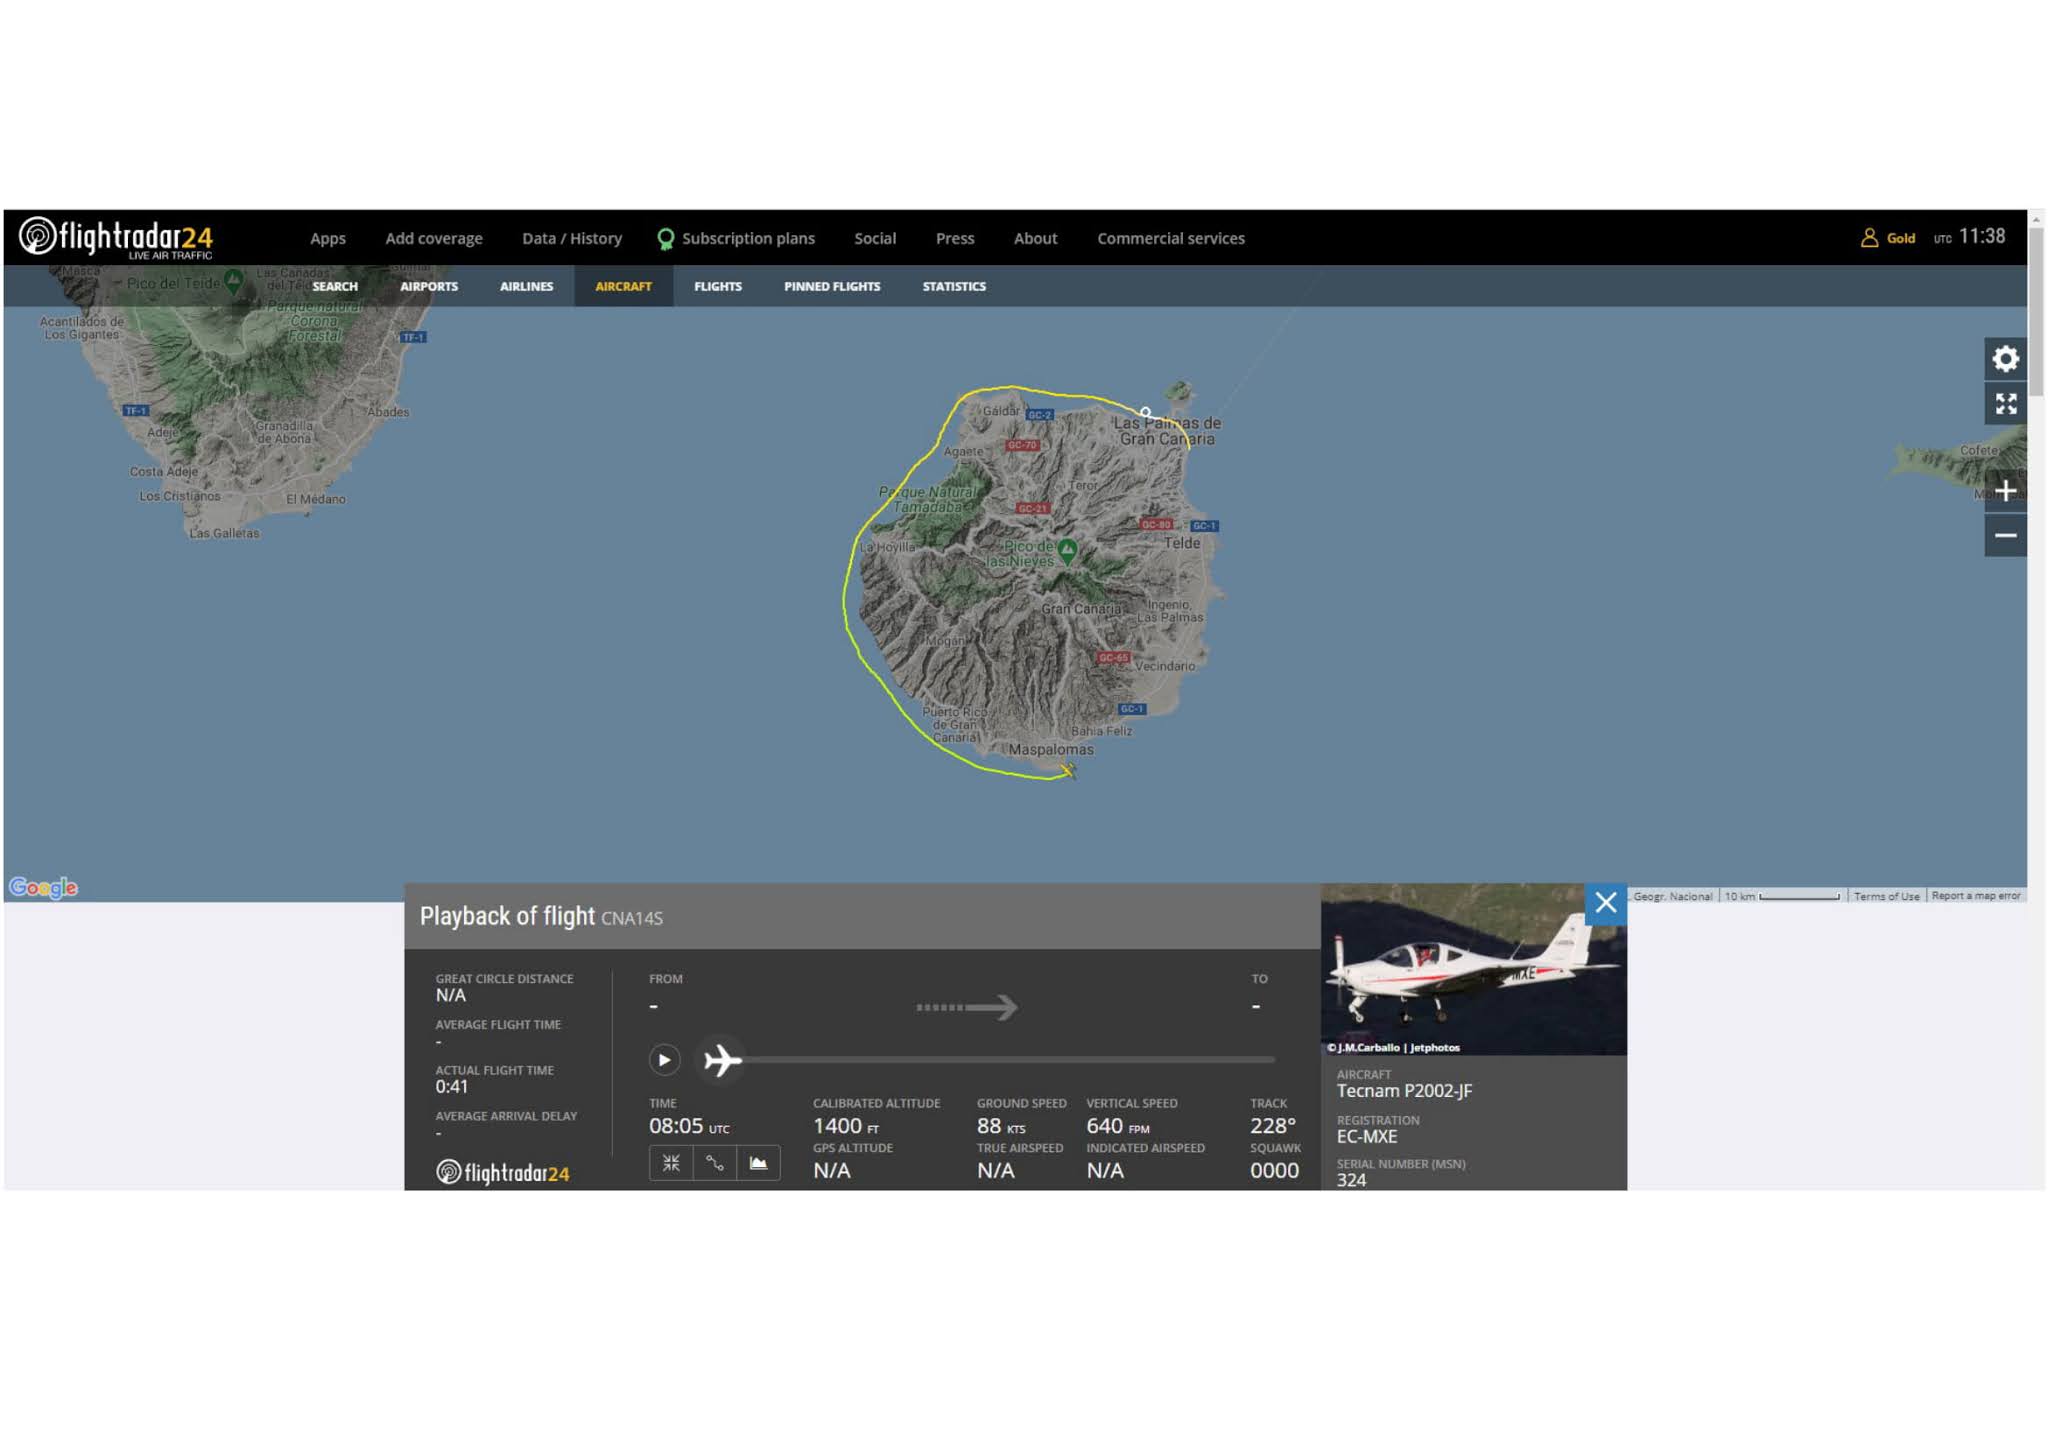Click the vertical speed 640 FPM value
The height and width of the screenshot is (1448, 2048).
point(1117,1126)
